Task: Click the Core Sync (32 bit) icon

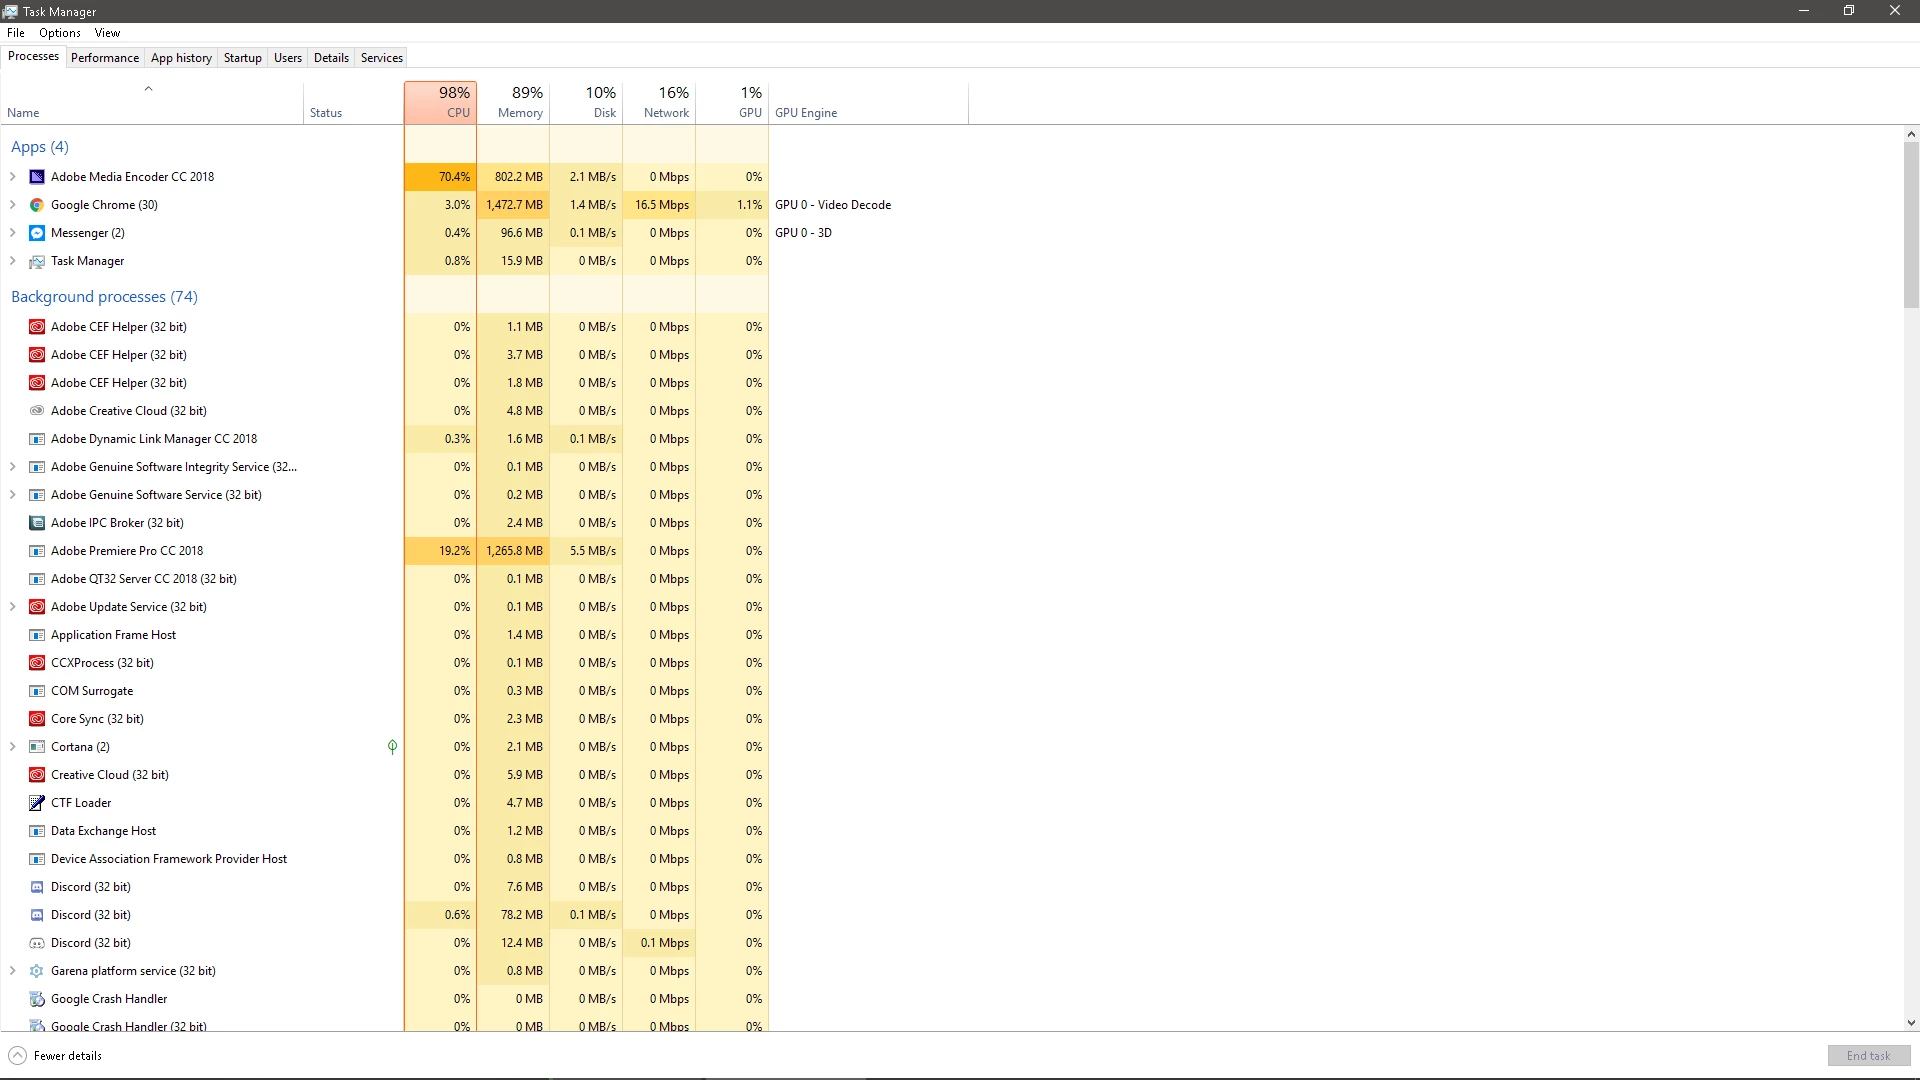Action: [37, 719]
